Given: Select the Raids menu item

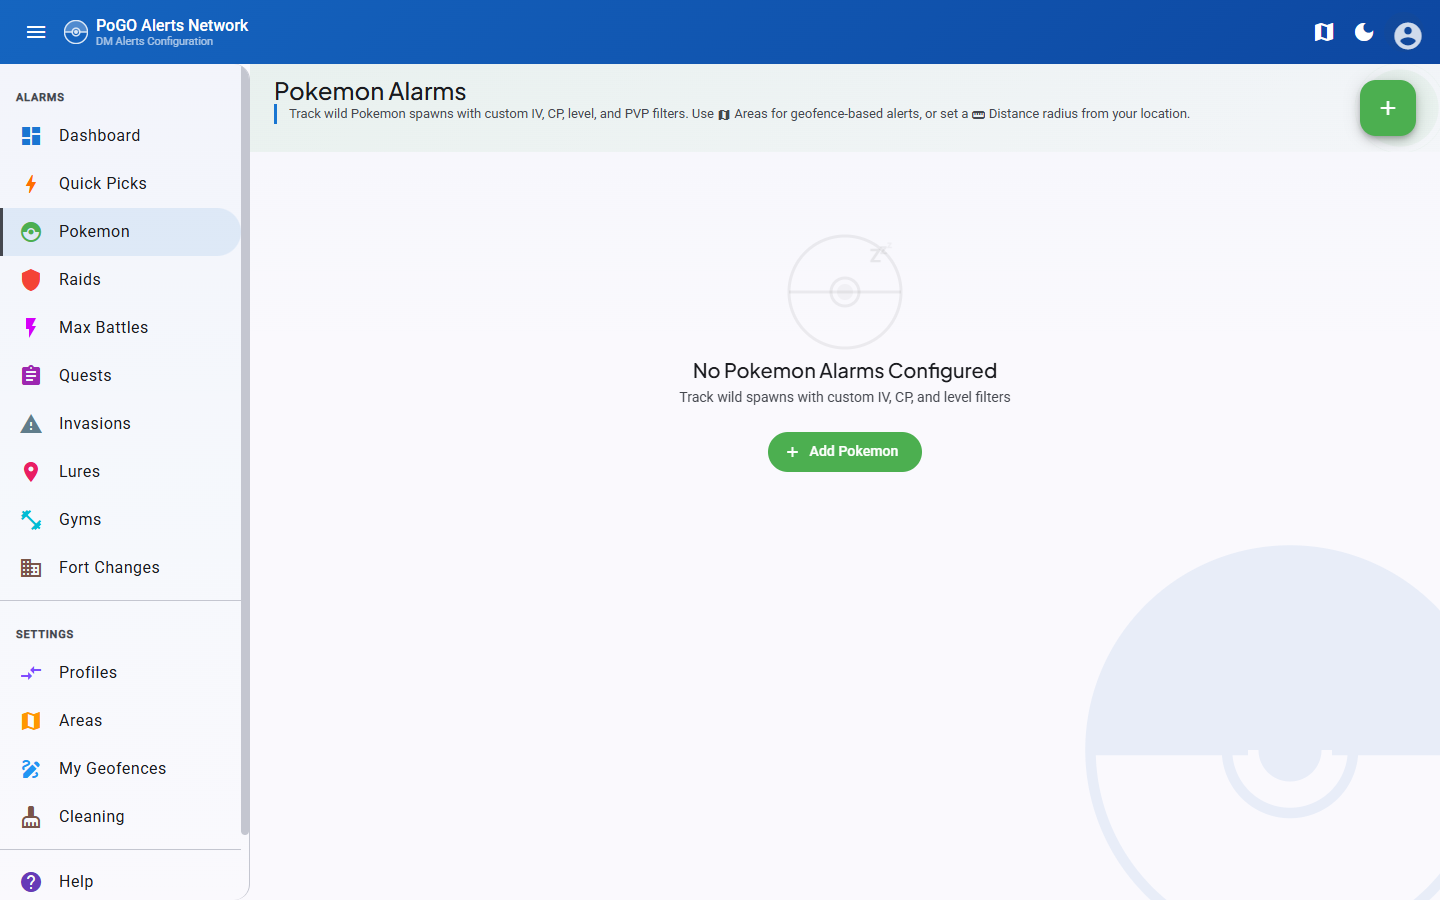Looking at the screenshot, I should pyautogui.click(x=120, y=280).
